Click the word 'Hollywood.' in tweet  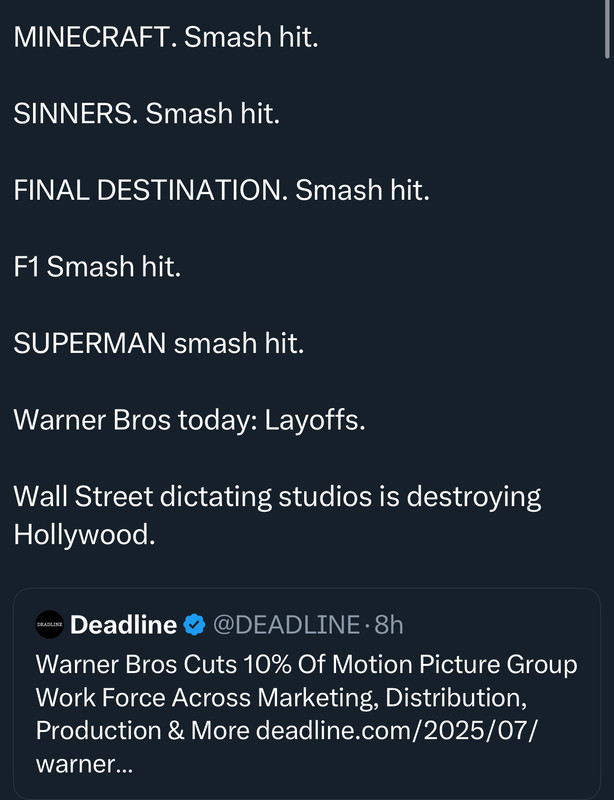click(x=84, y=535)
